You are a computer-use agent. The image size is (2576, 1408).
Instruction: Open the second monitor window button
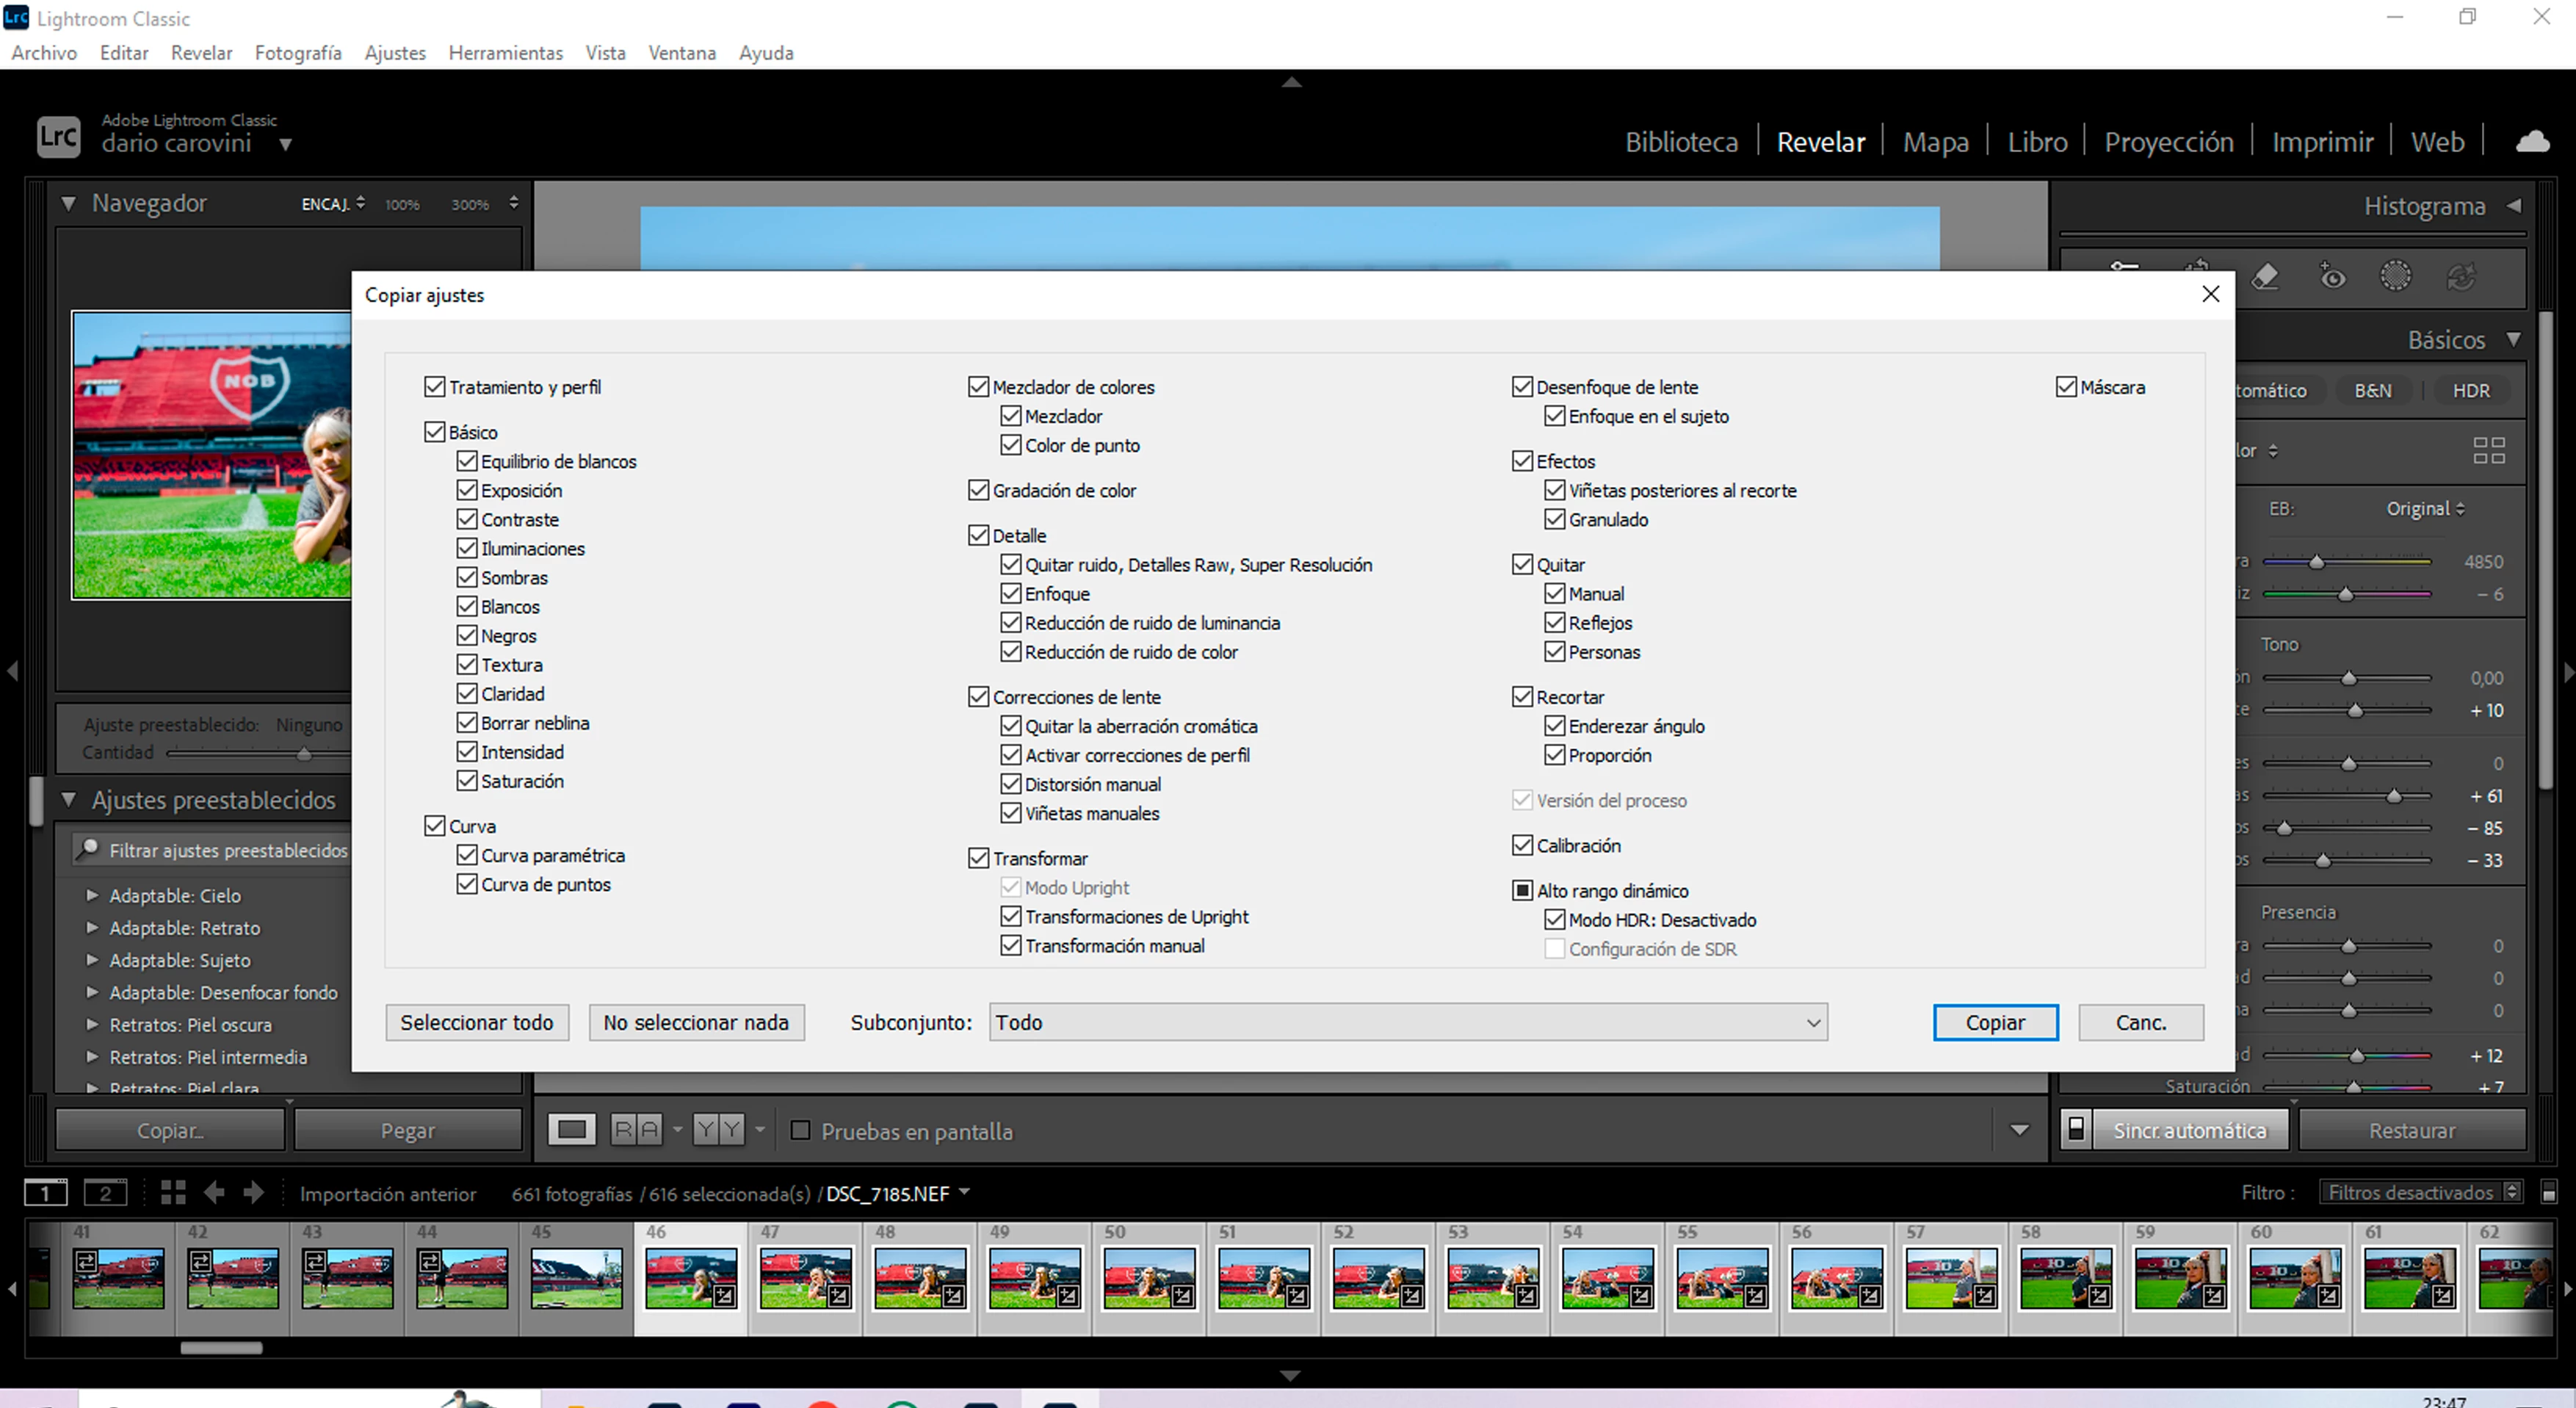click(x=105, y=1192)
